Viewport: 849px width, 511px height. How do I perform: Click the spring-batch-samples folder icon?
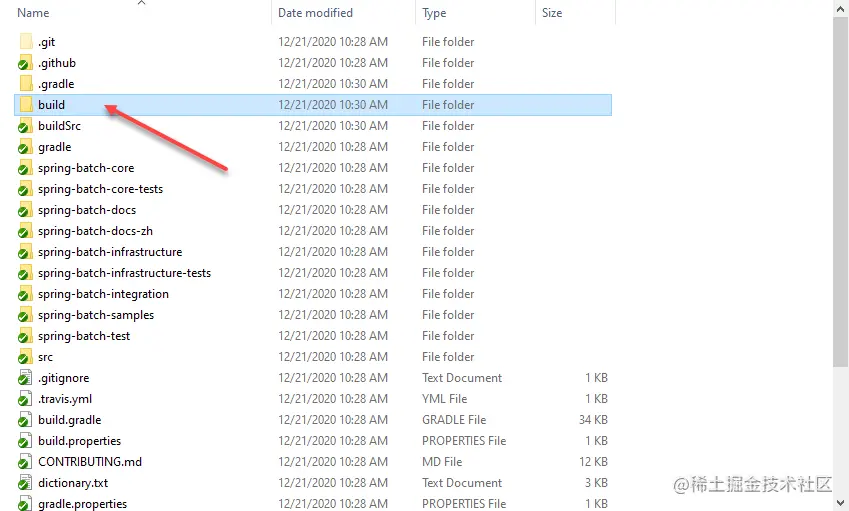click(x=25, y=315)
